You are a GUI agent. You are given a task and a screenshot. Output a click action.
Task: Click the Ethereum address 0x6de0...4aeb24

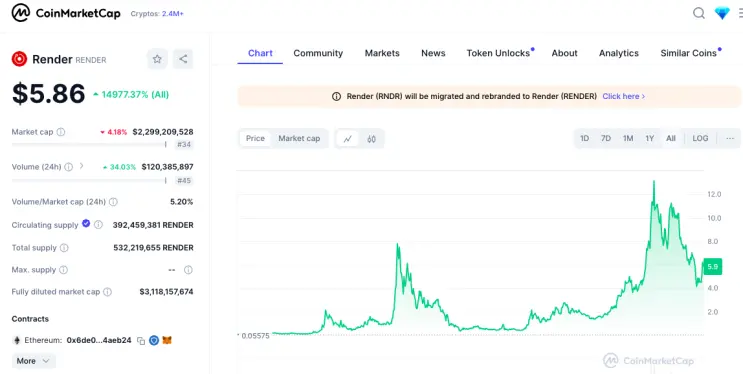point(99,340)
